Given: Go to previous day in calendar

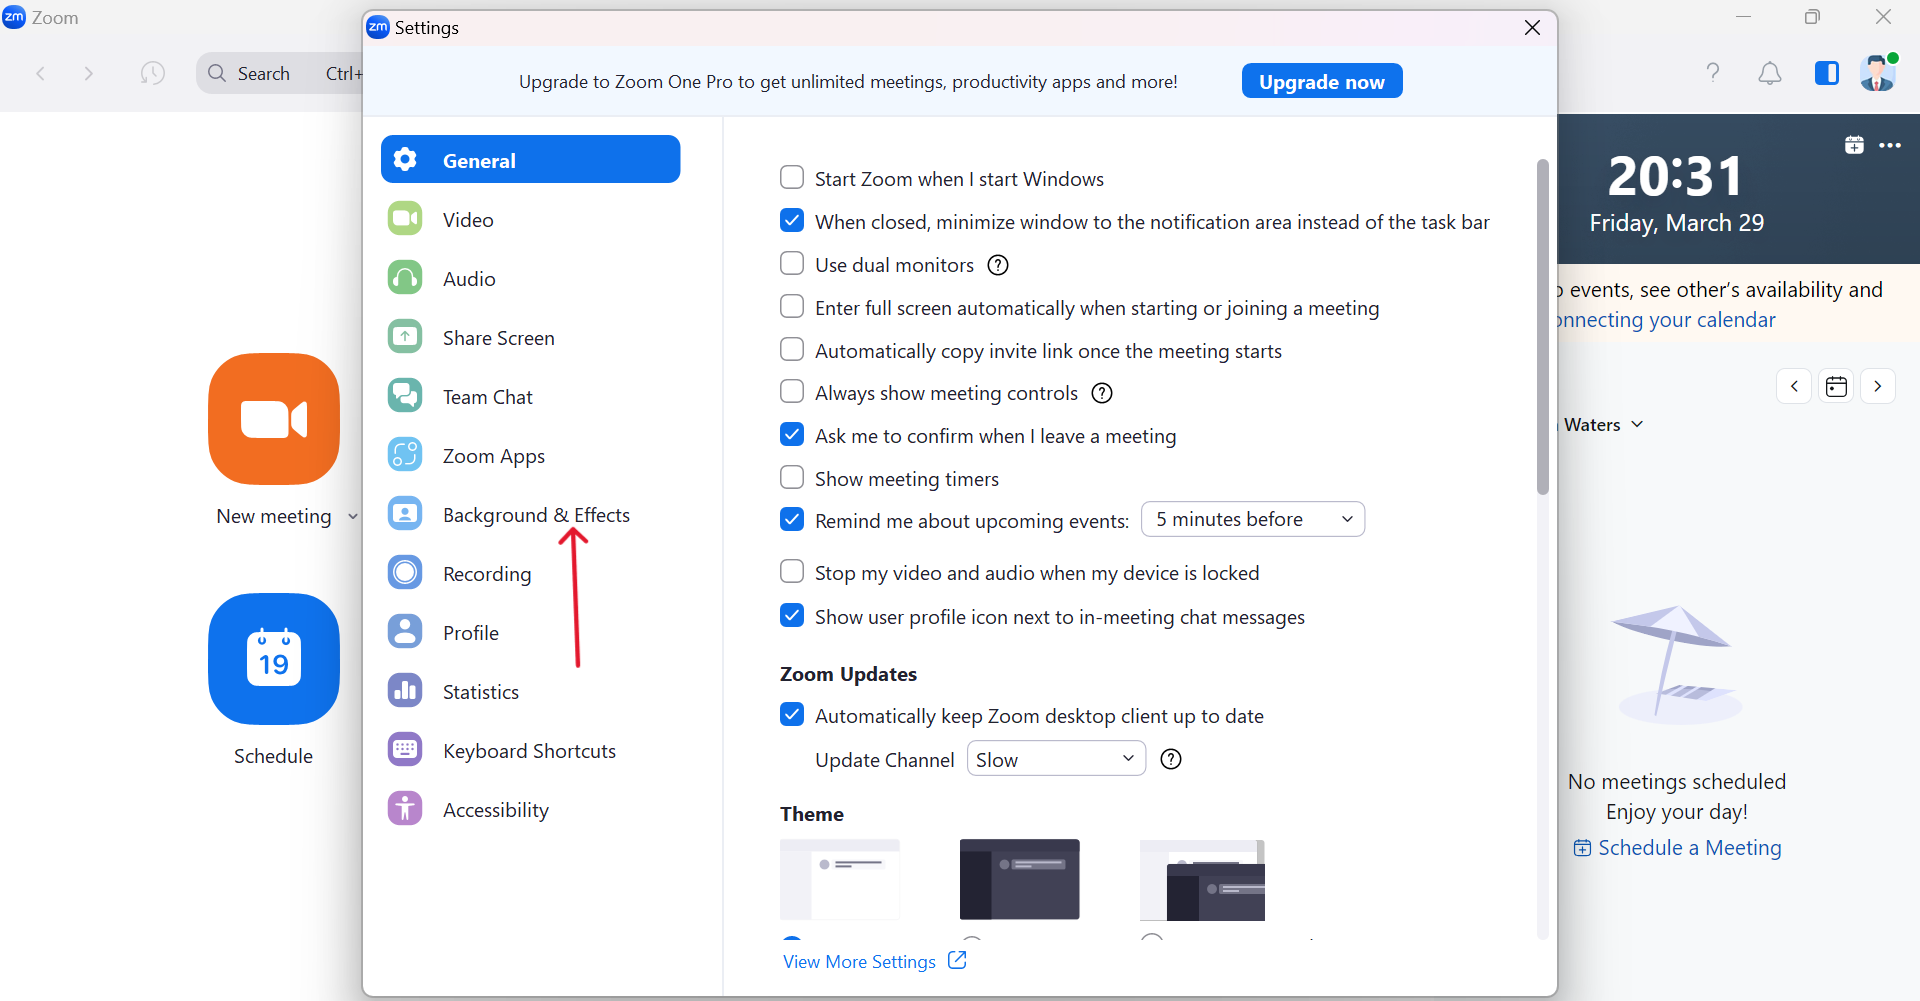Looking at the screenshot, I should 1794,386.
